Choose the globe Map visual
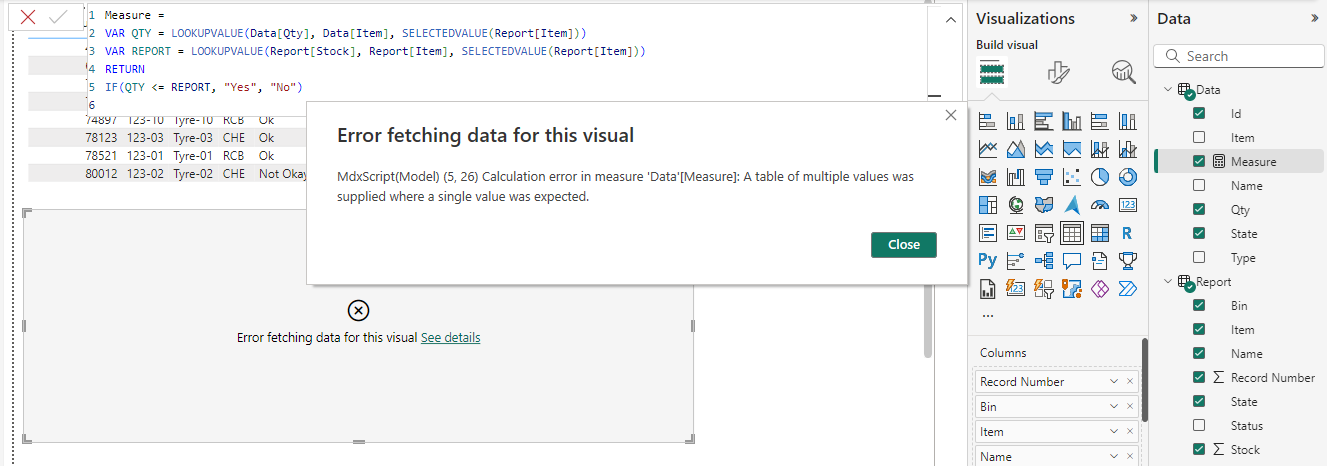 (1016, 205)
